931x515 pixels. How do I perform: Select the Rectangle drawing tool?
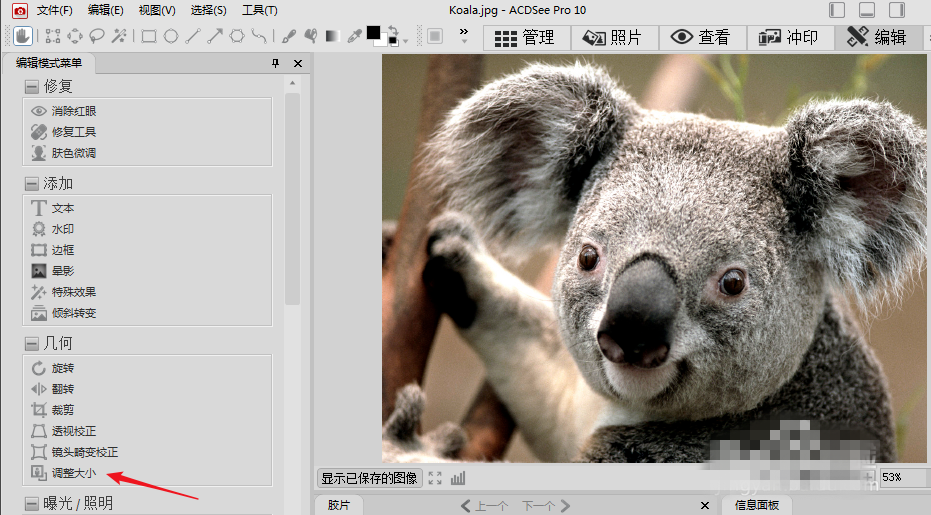pos(148,37)
